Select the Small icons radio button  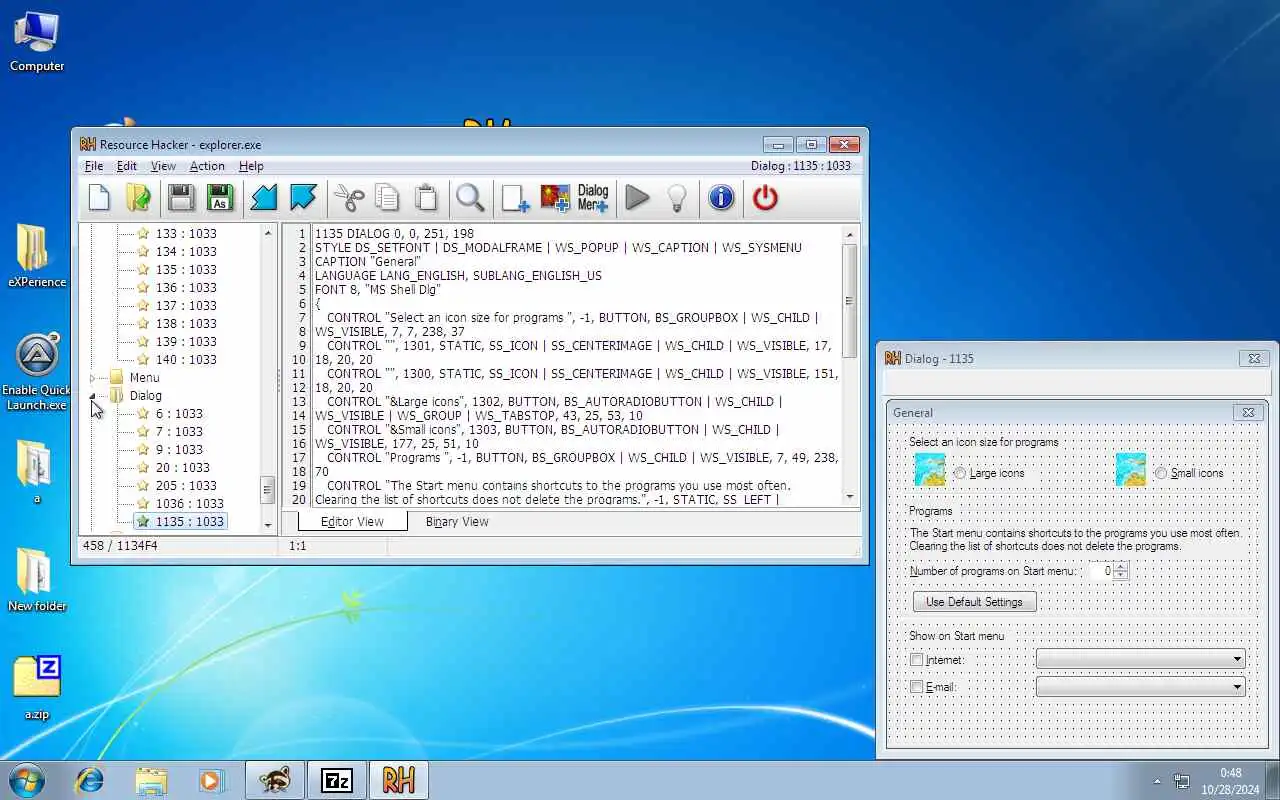pyautogui.click(x=1161, y=473)
